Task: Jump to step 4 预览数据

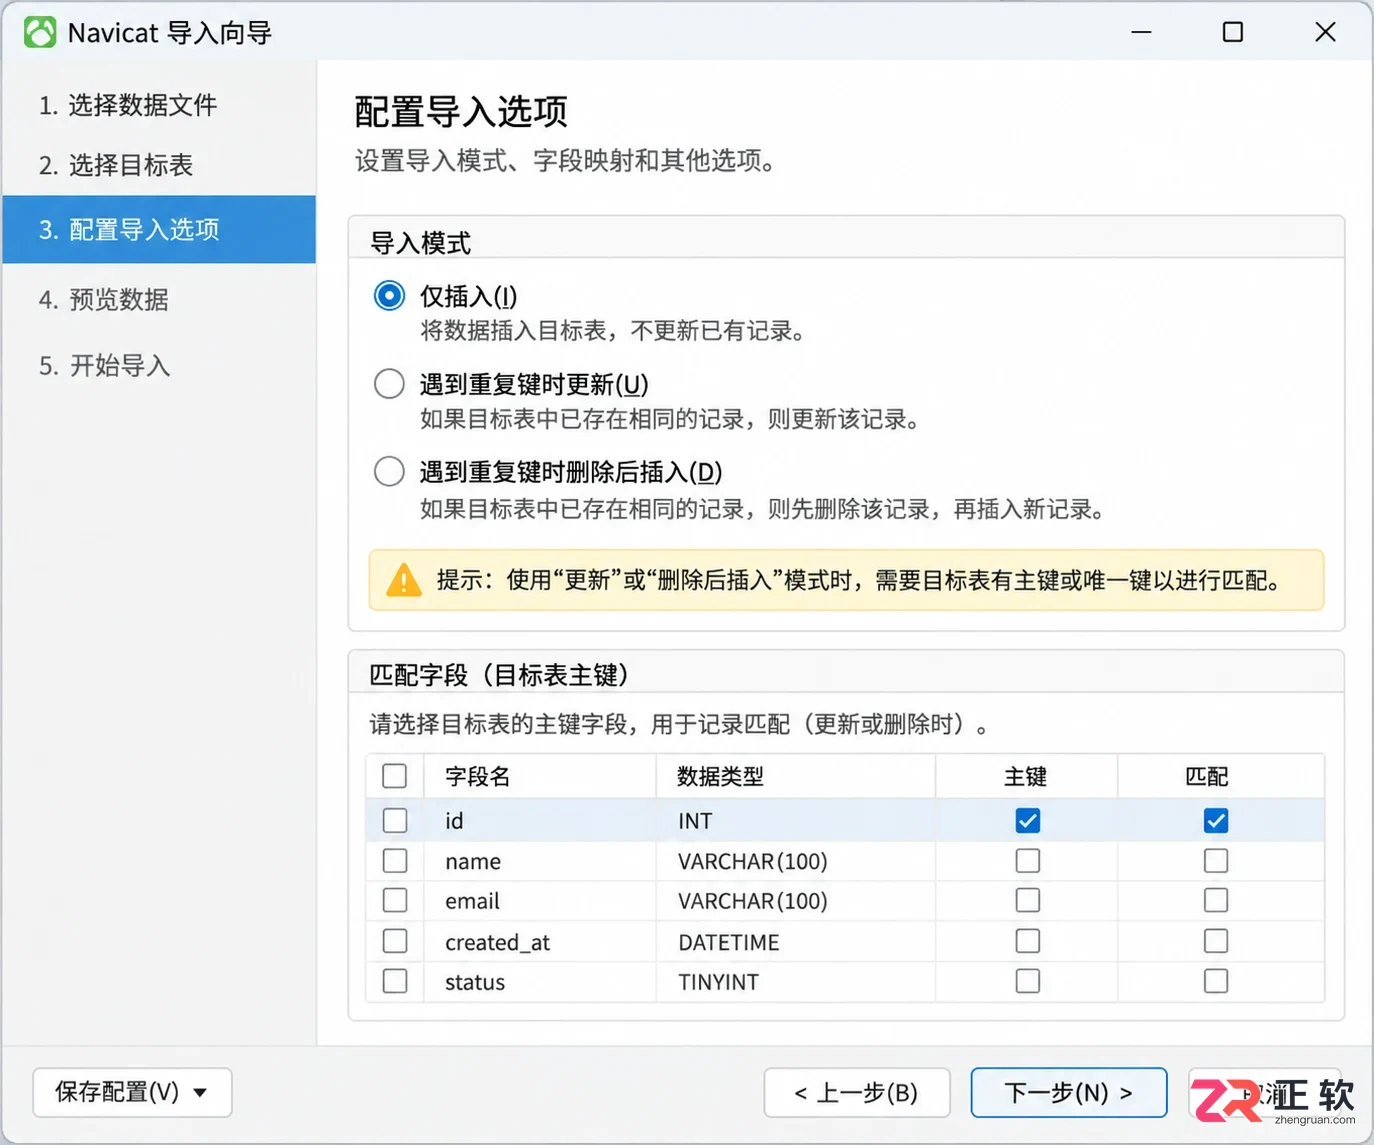Action: 104,299
